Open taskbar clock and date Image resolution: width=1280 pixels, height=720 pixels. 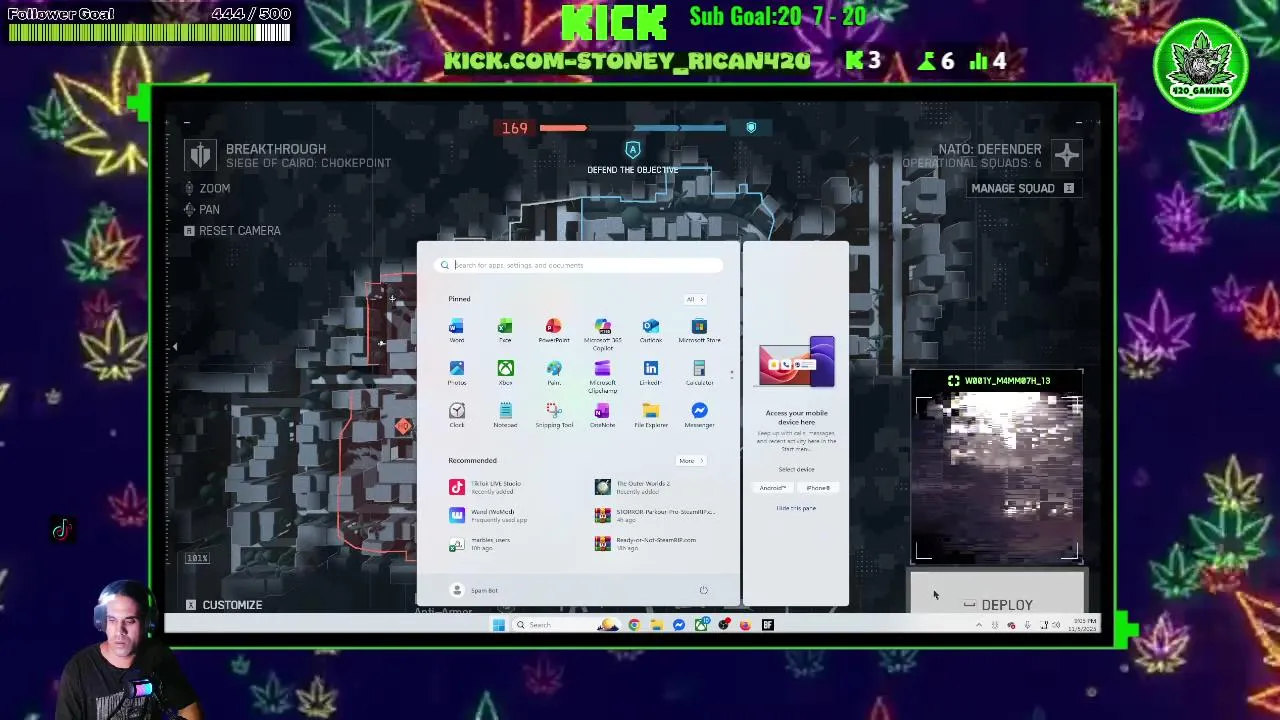coord(1081,625)
